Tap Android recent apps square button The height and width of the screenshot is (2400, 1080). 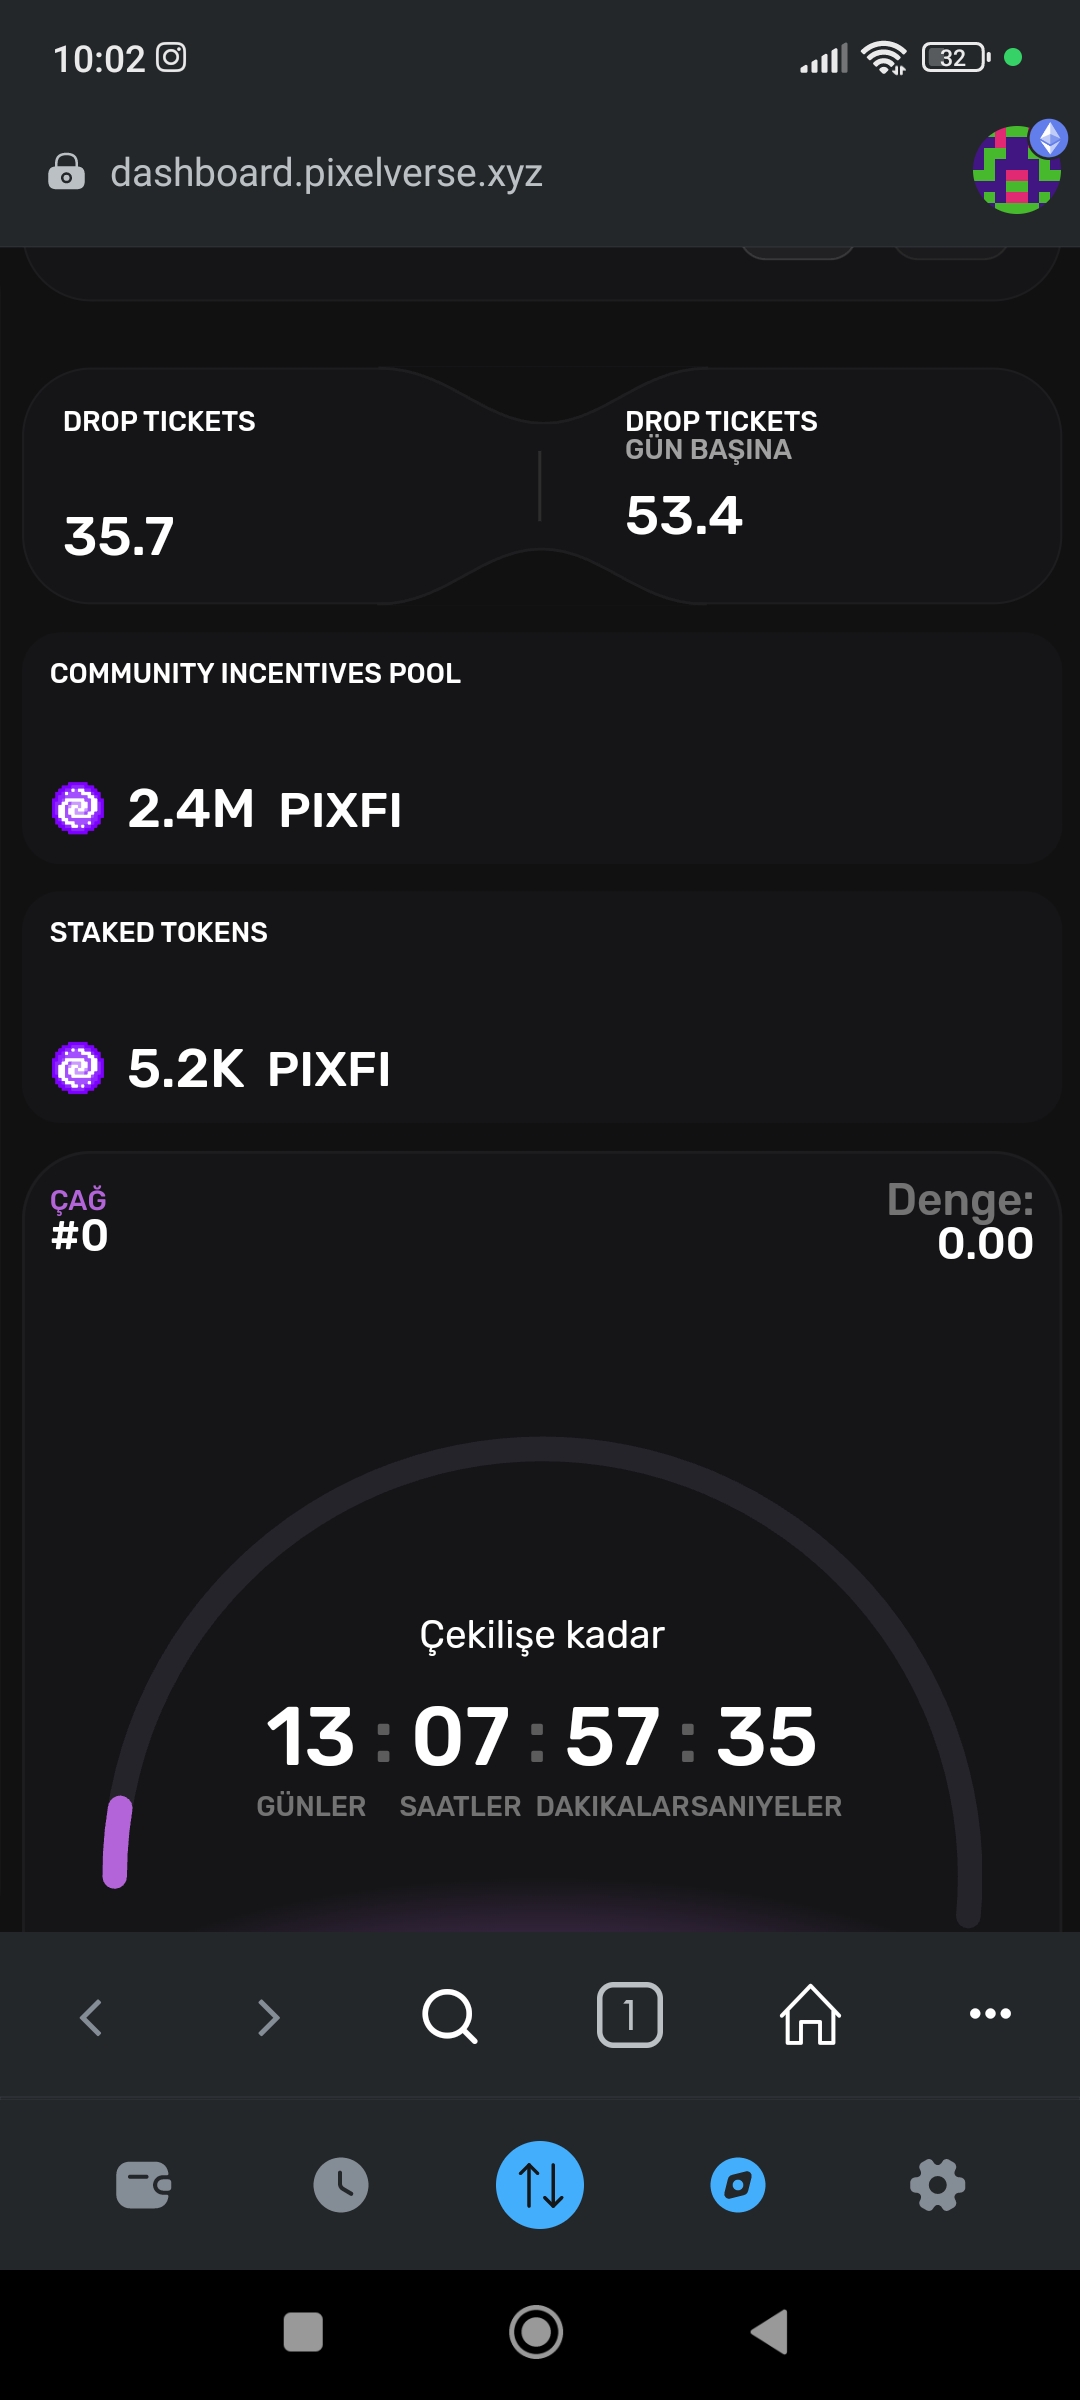pos(303,2332)
